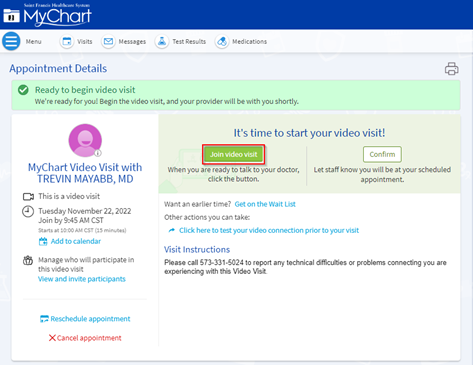Image resolution: width=473 pixels, height=365 pixels.
Task: Click the Appointment Details heading
Action: click(58, 69)
